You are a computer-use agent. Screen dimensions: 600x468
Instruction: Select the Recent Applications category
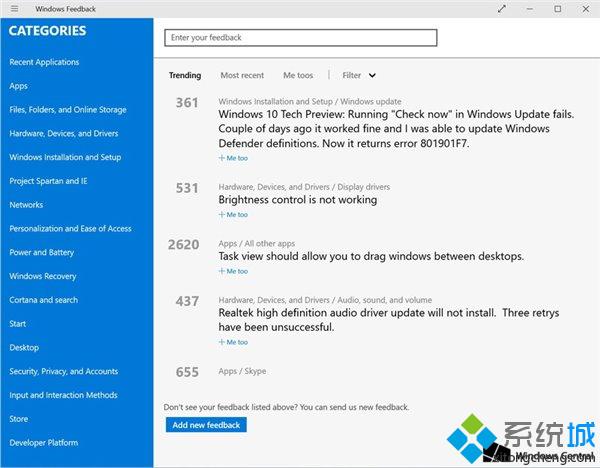click(x=44, y=62)
